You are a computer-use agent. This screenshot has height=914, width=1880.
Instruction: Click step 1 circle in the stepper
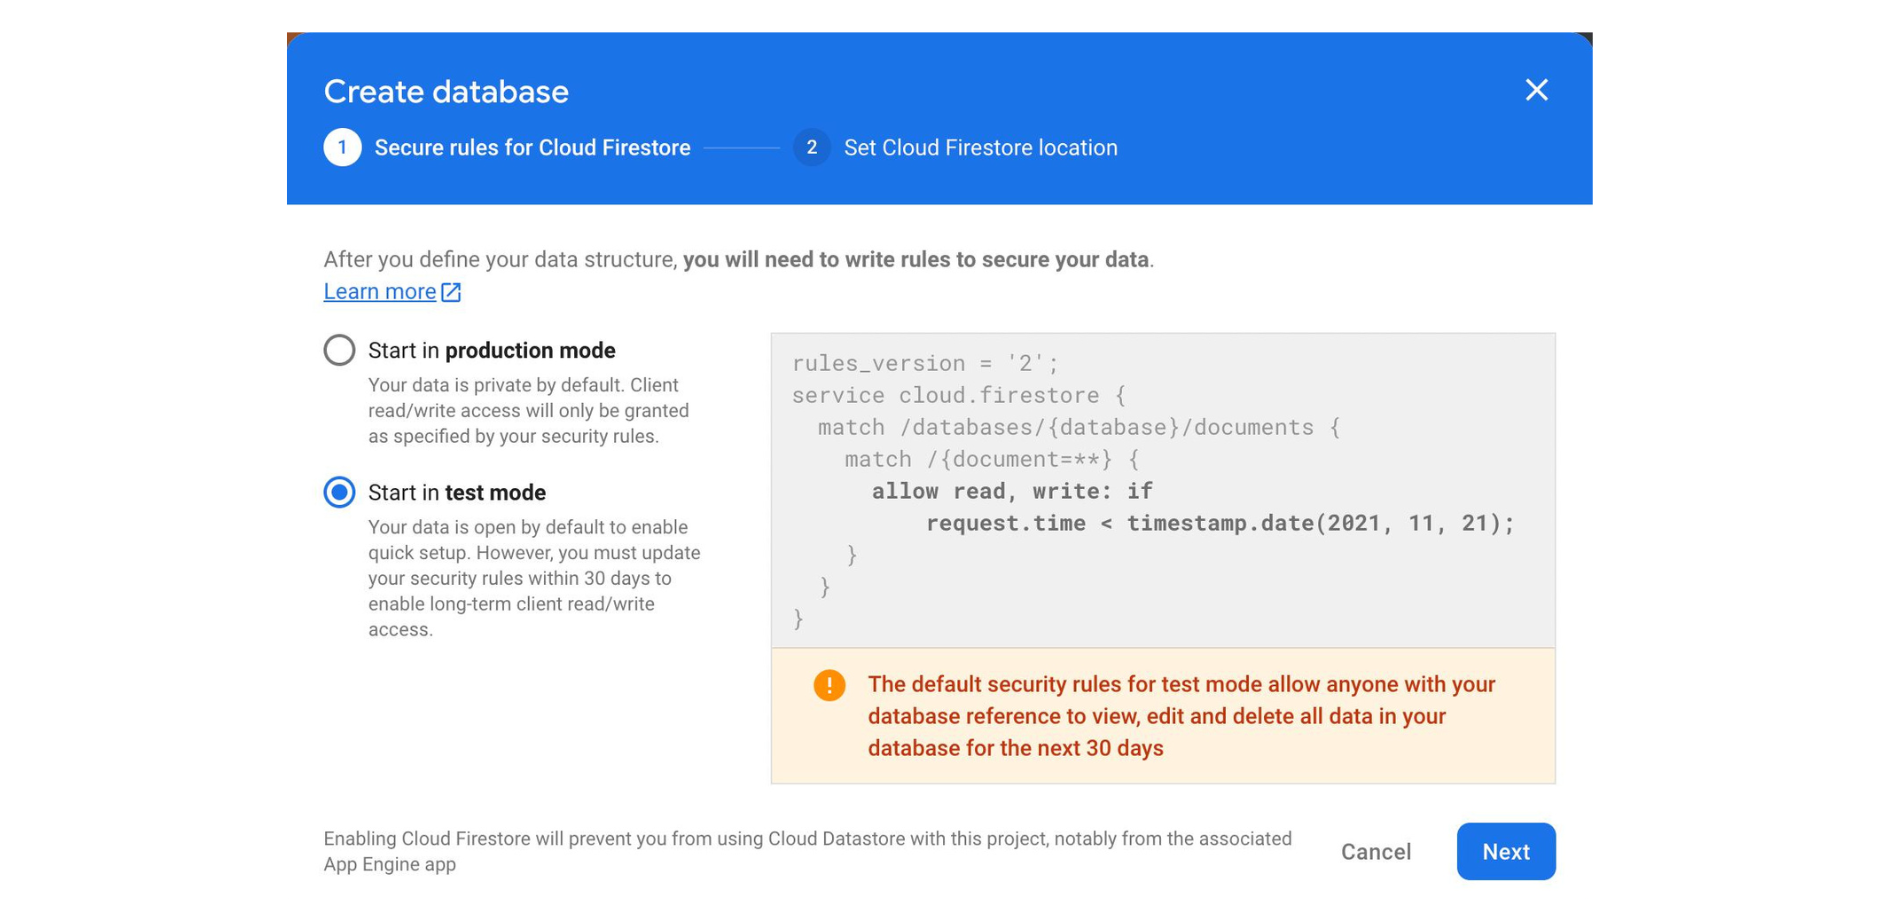[x=342, y=148]
